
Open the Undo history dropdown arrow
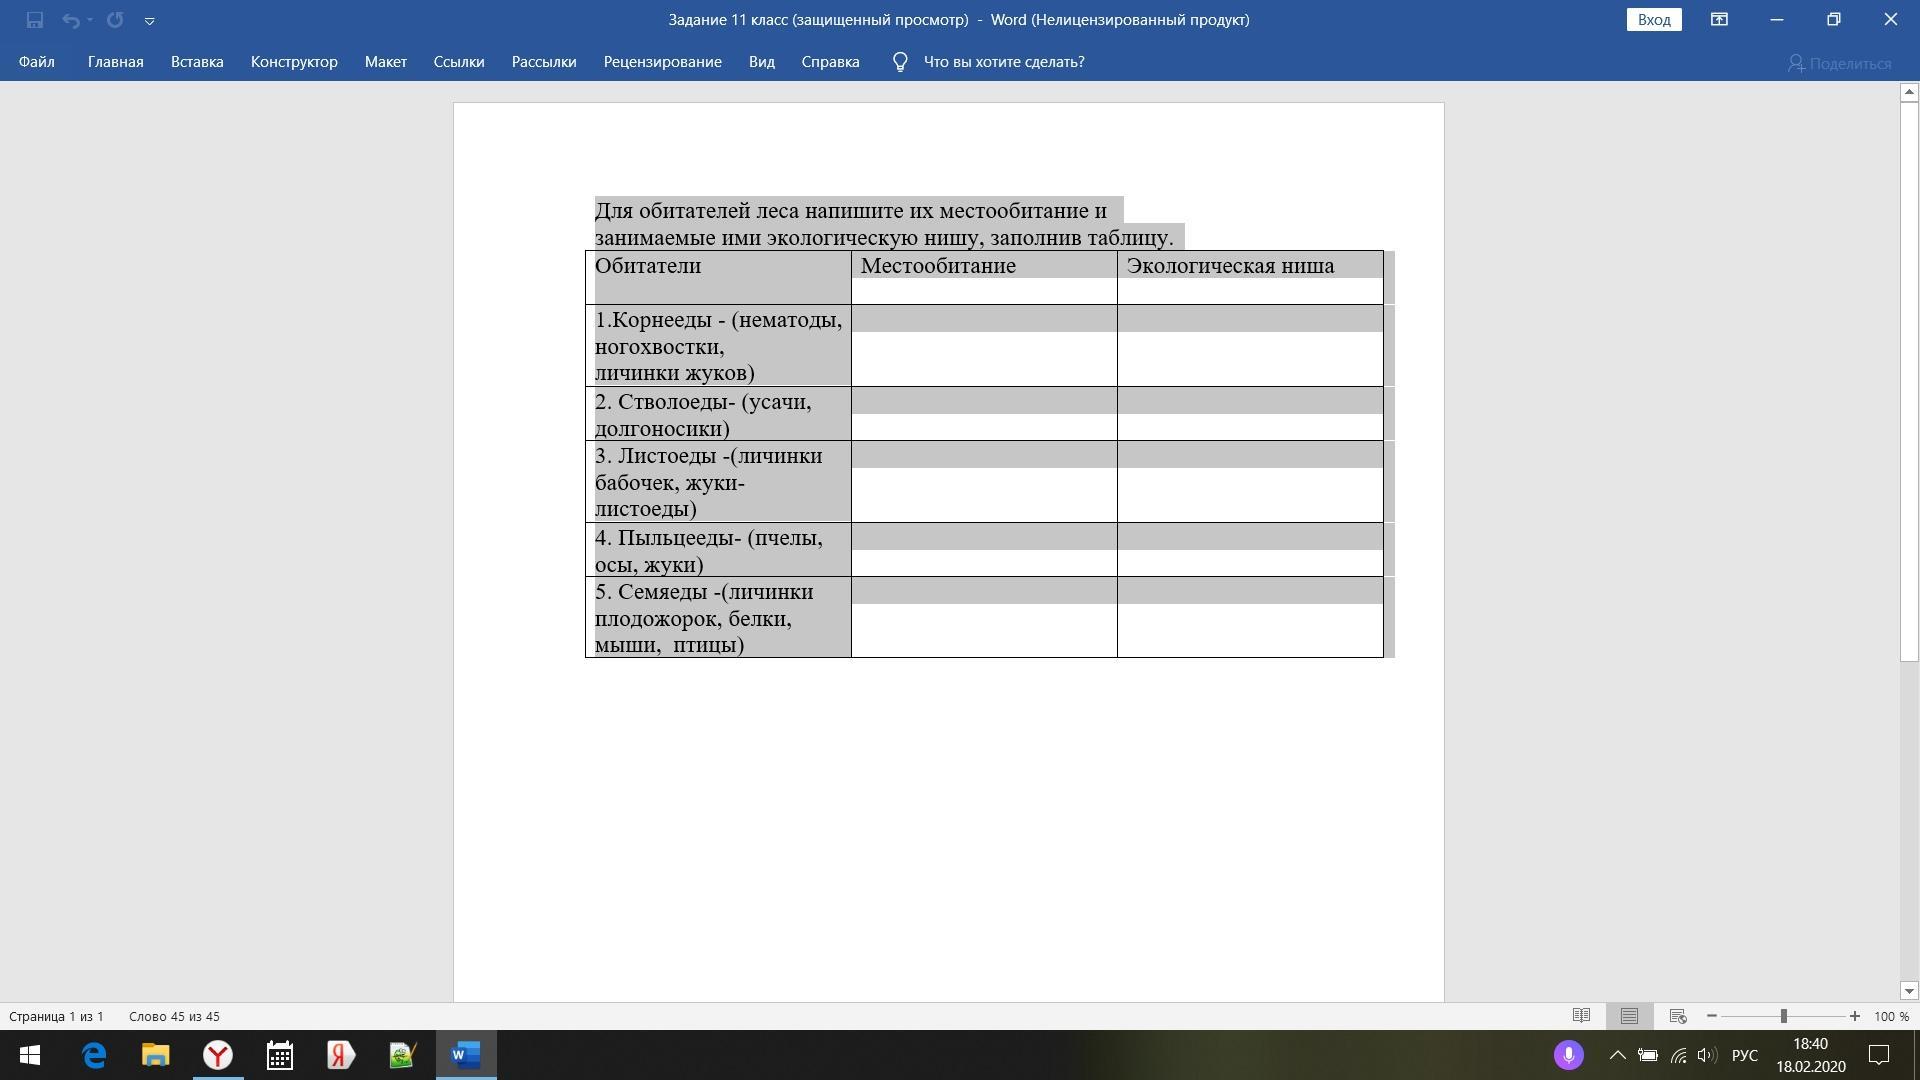90,20
